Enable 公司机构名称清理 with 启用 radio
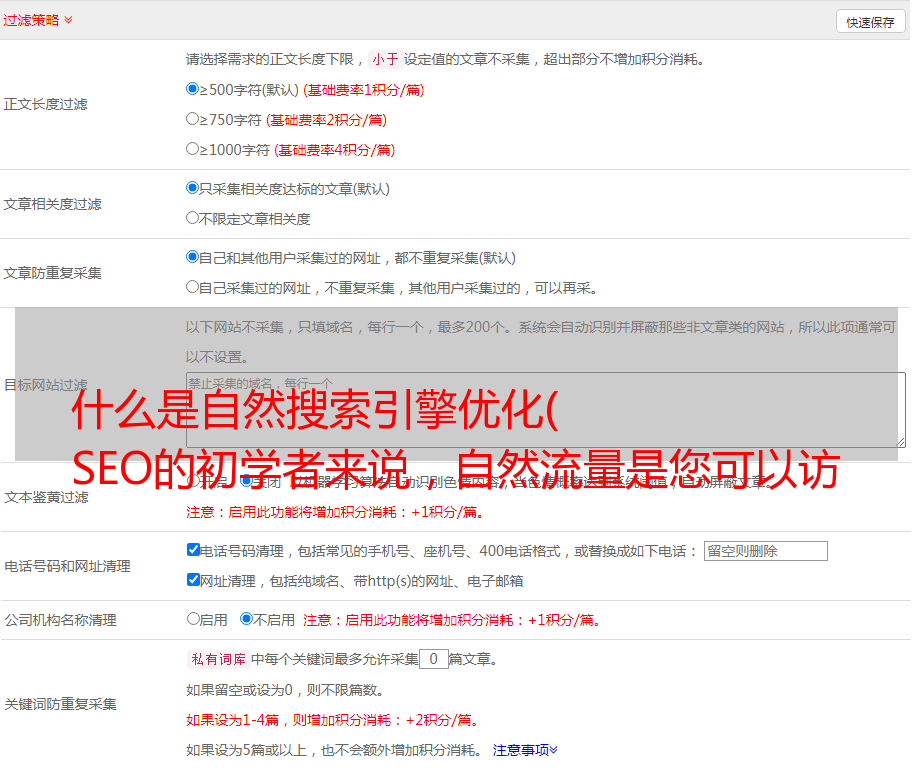912x768 pixels. [194, 619]
